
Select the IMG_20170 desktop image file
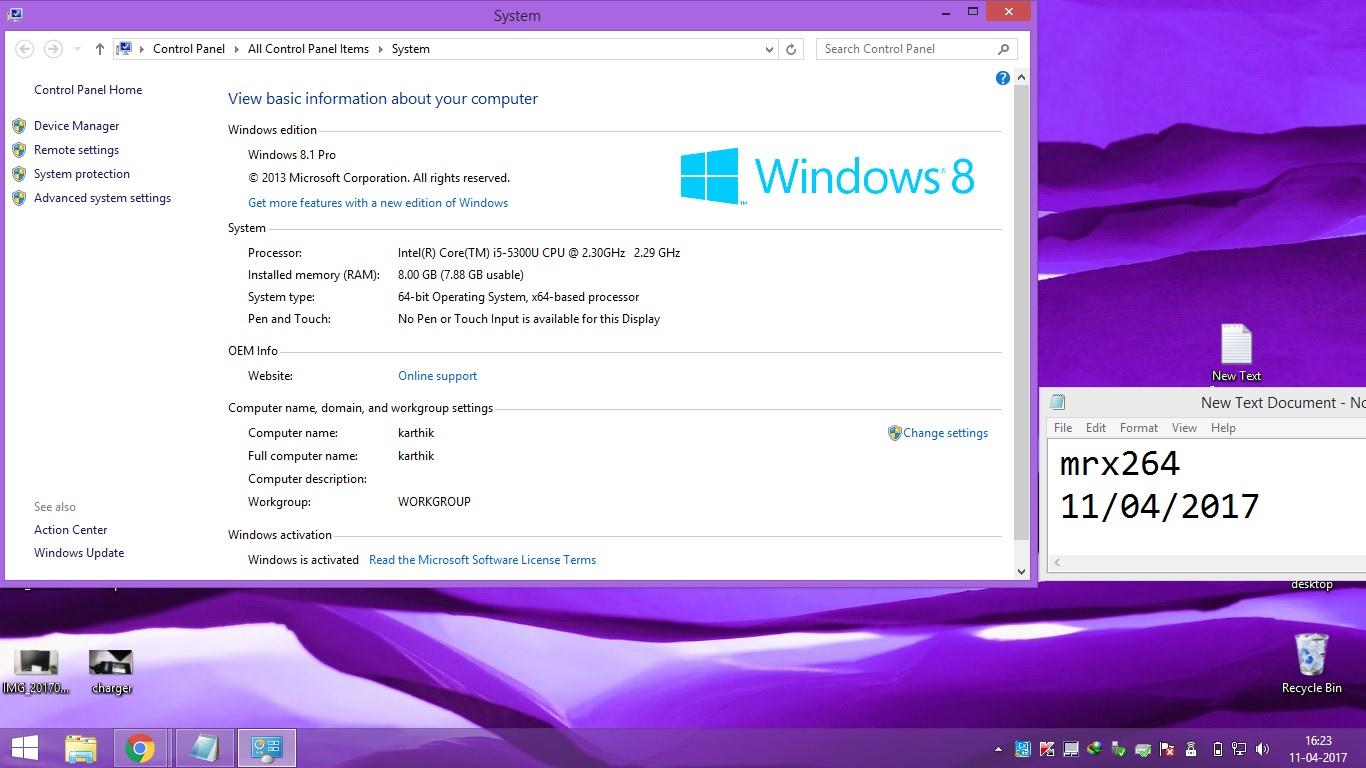pos(36,671)
